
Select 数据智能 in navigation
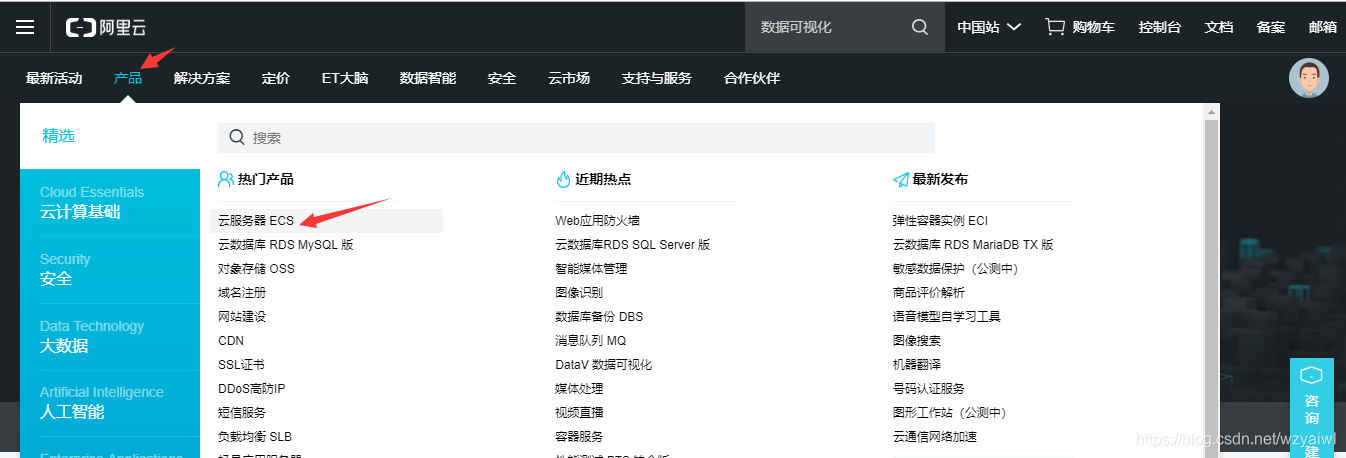pyautogui.click(x=428, y=78)
